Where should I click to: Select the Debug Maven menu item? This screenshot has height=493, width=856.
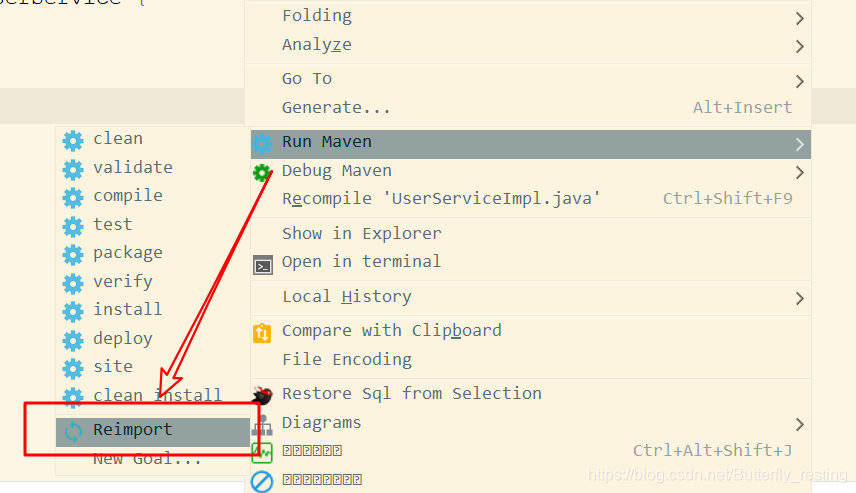pyautogui.click(x=531, y=173)
